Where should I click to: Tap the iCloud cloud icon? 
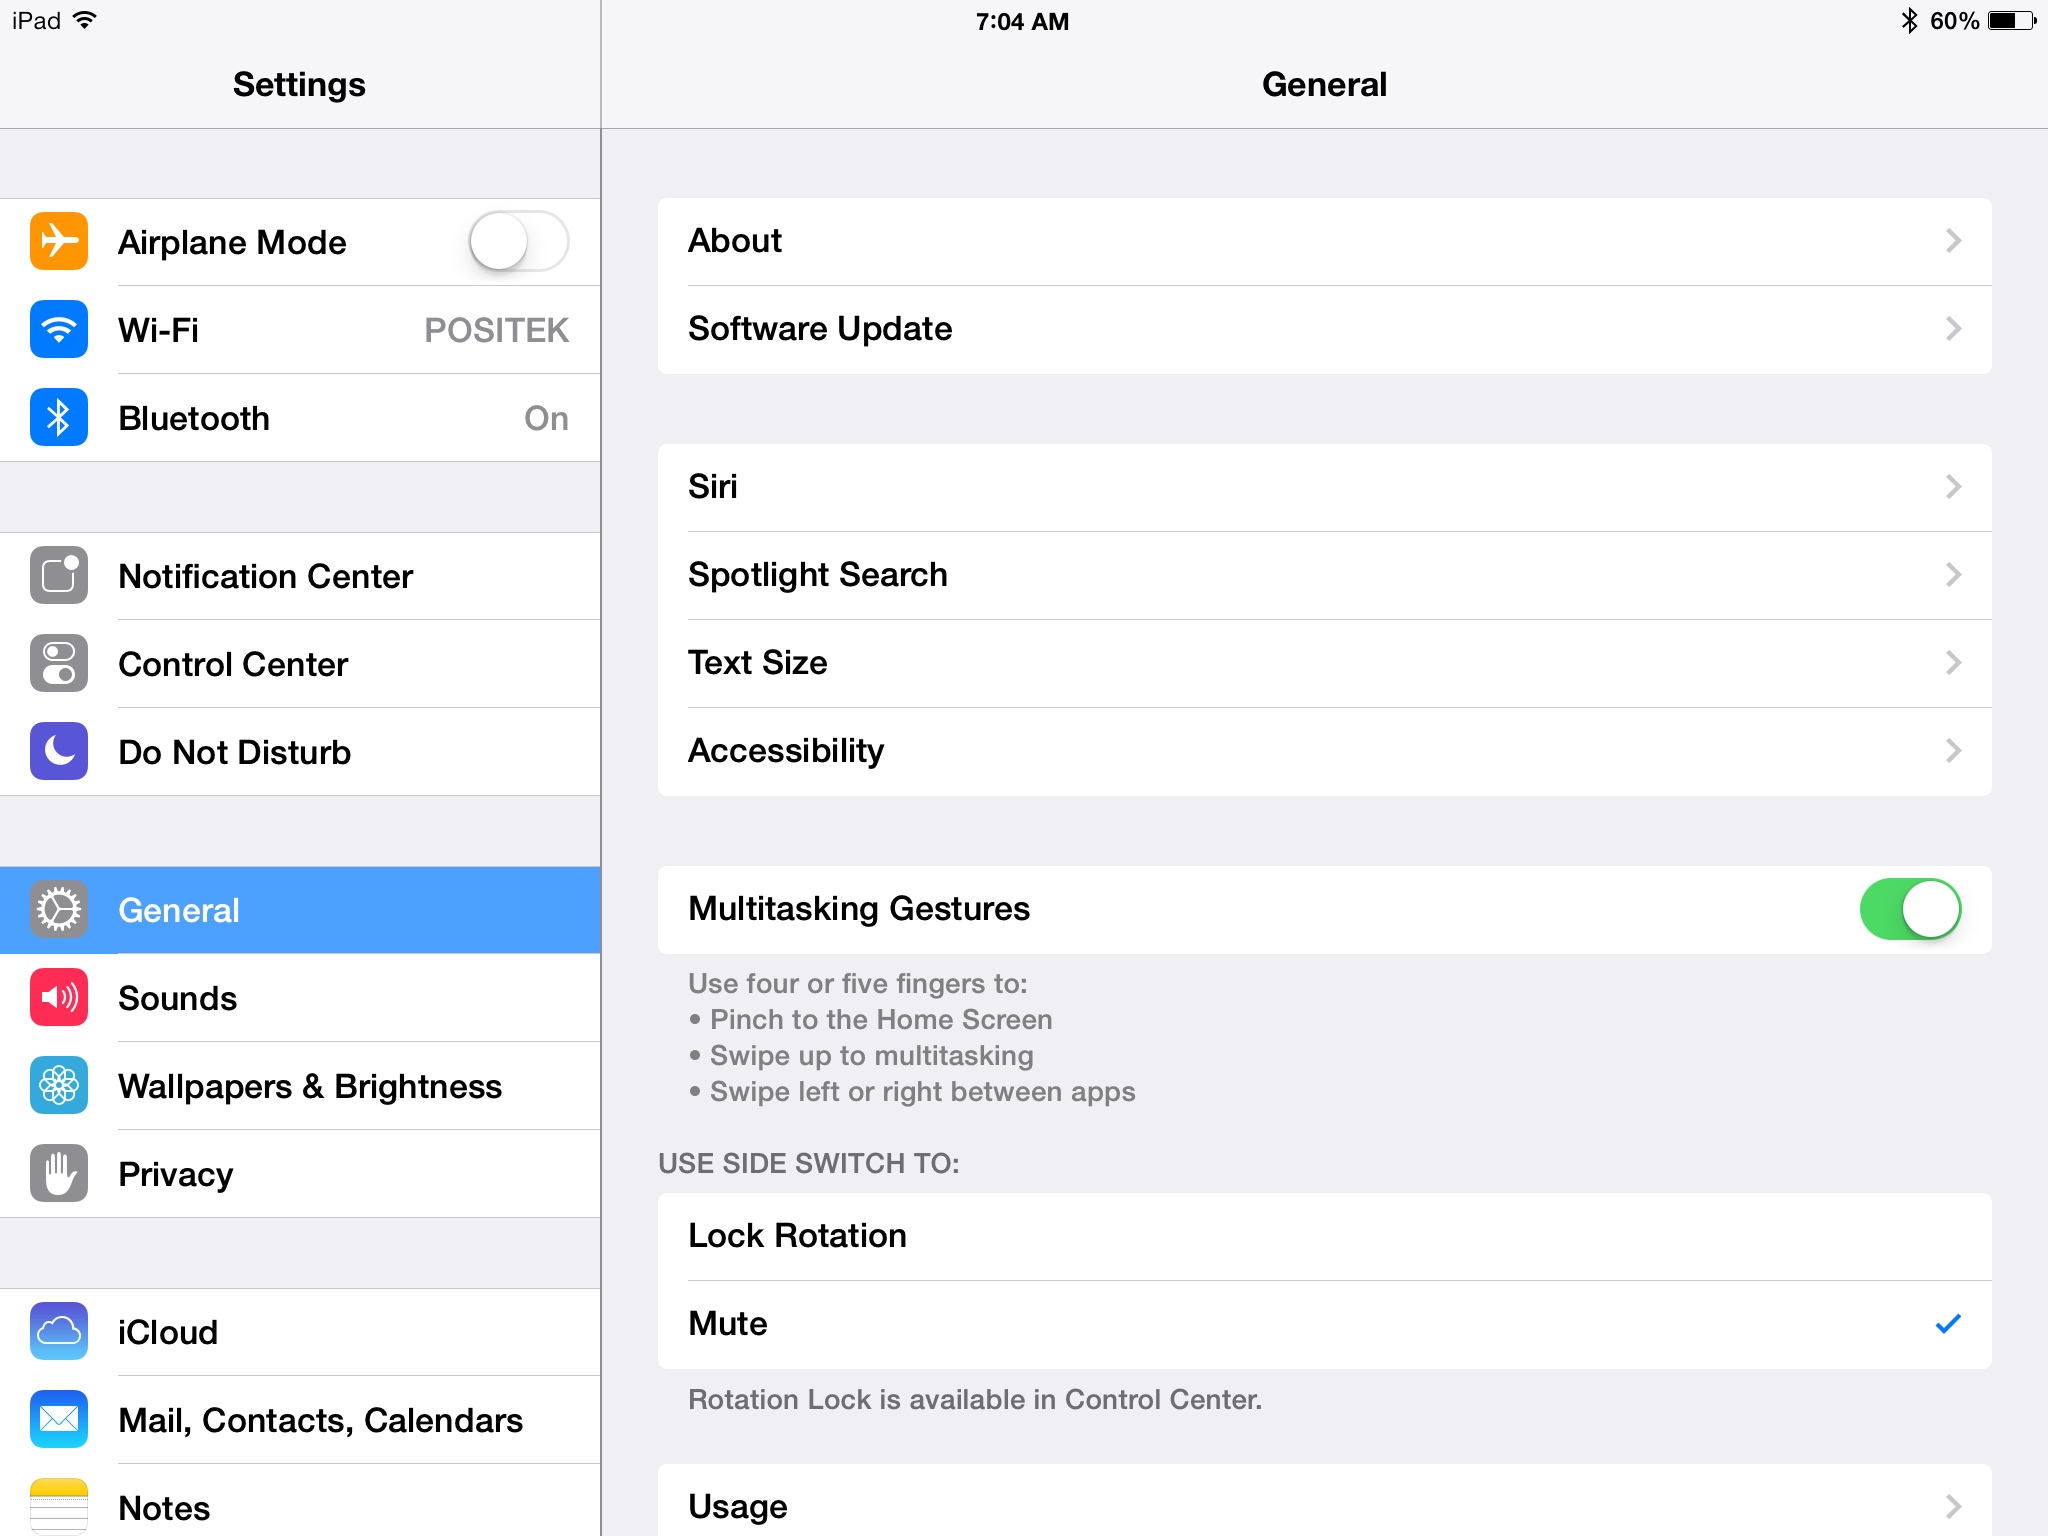(x=59, y=1331)
